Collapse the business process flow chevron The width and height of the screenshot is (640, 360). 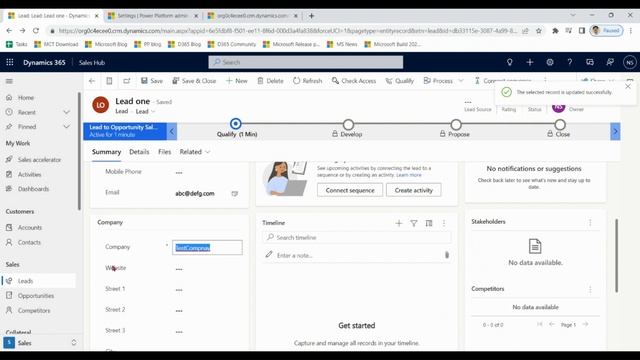pyautogui.click(x=172, y=131)
